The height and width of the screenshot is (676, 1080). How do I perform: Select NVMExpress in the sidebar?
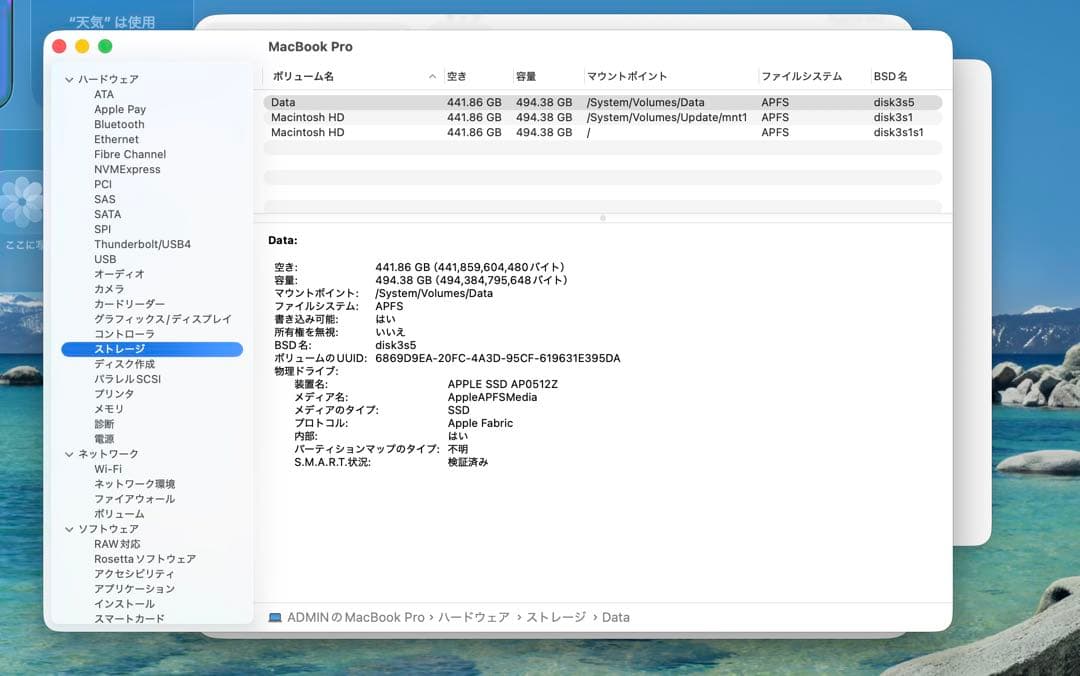click(127, 170)
